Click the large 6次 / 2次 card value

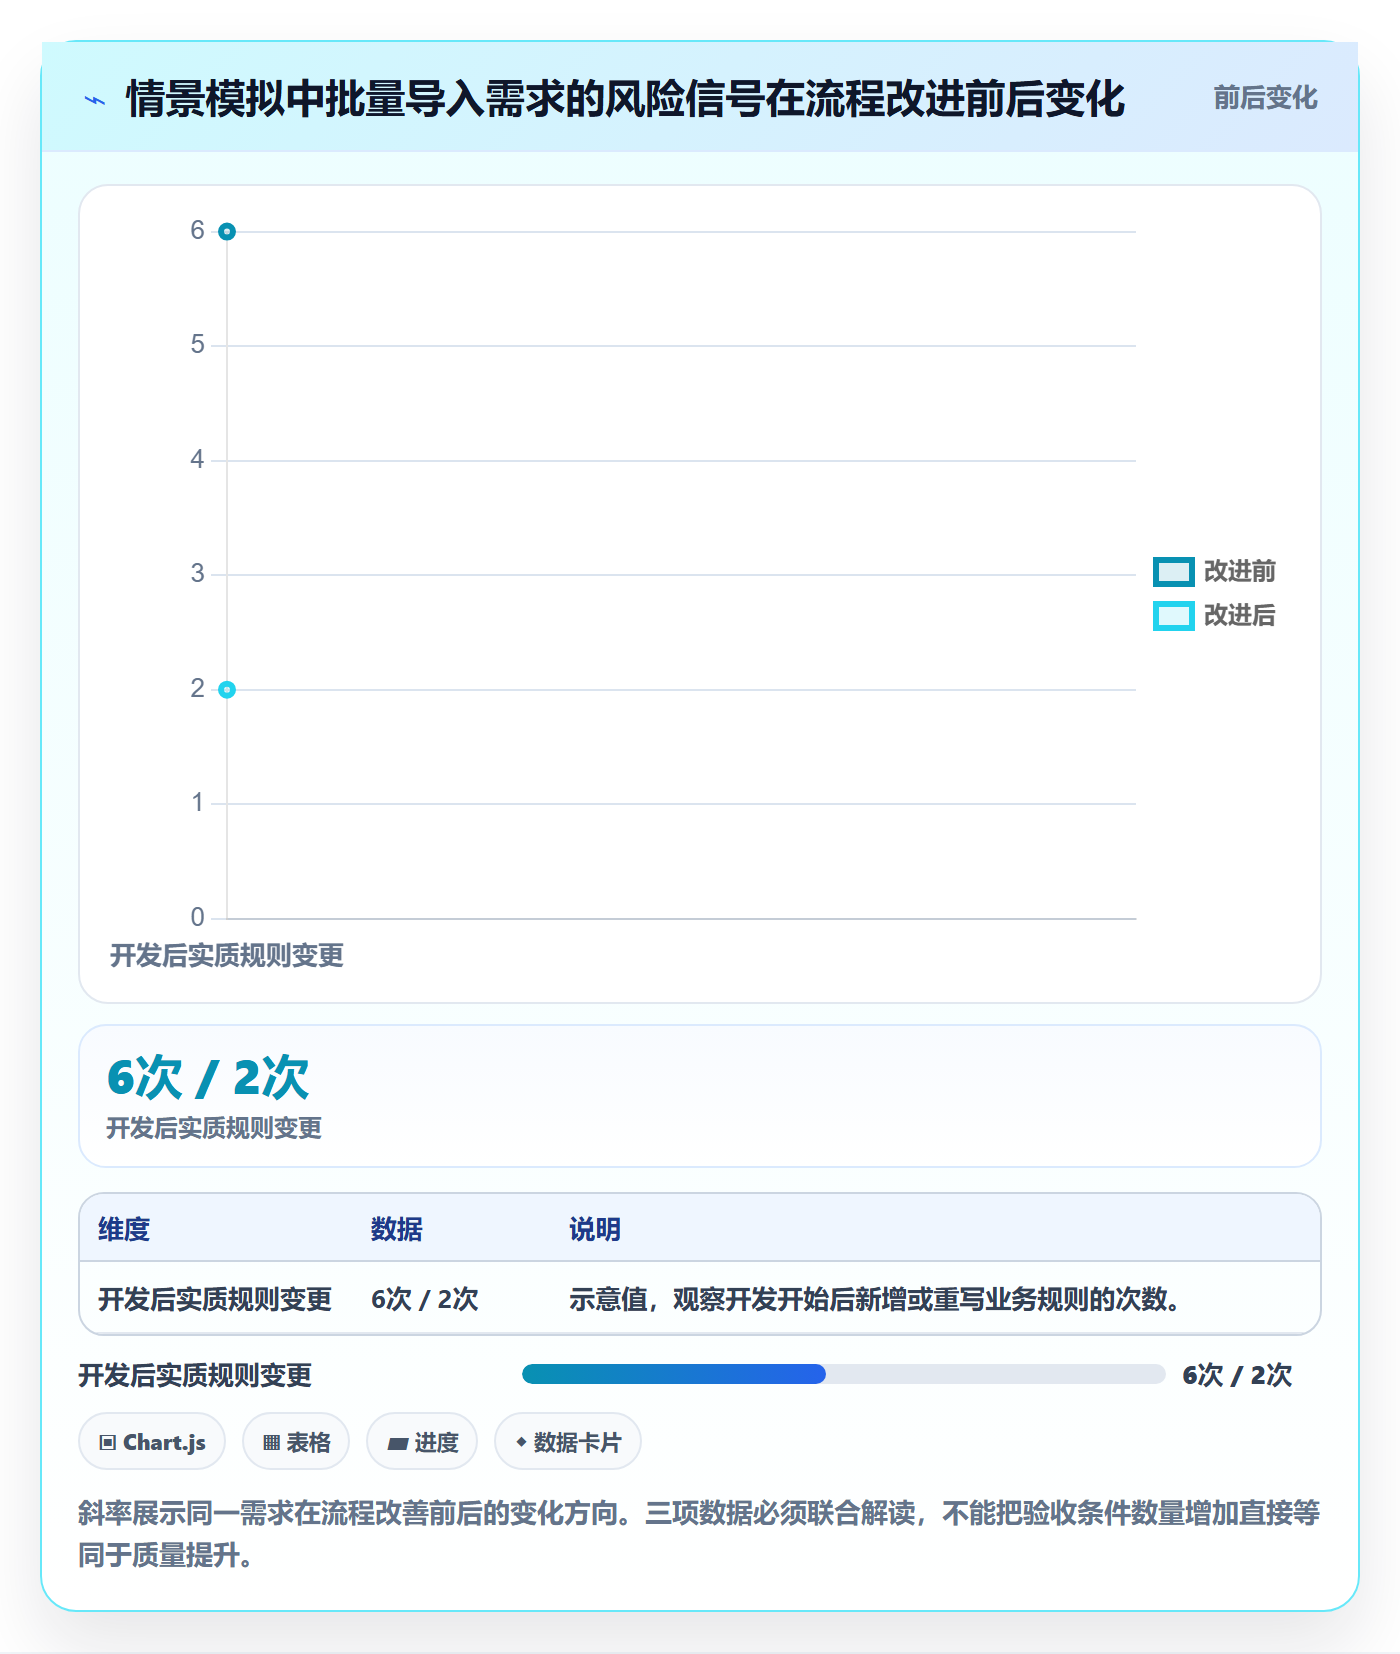(x=208, y=1077)
